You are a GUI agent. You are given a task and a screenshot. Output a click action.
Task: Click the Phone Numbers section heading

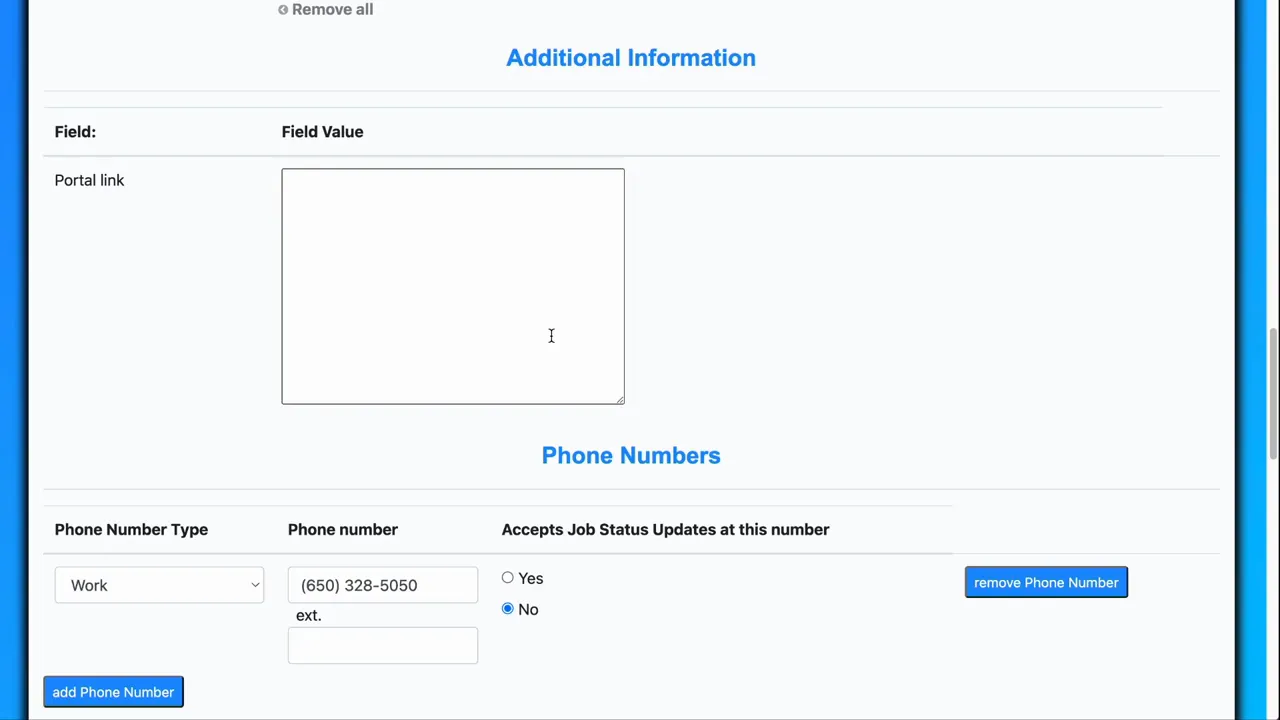coord(630,455)
